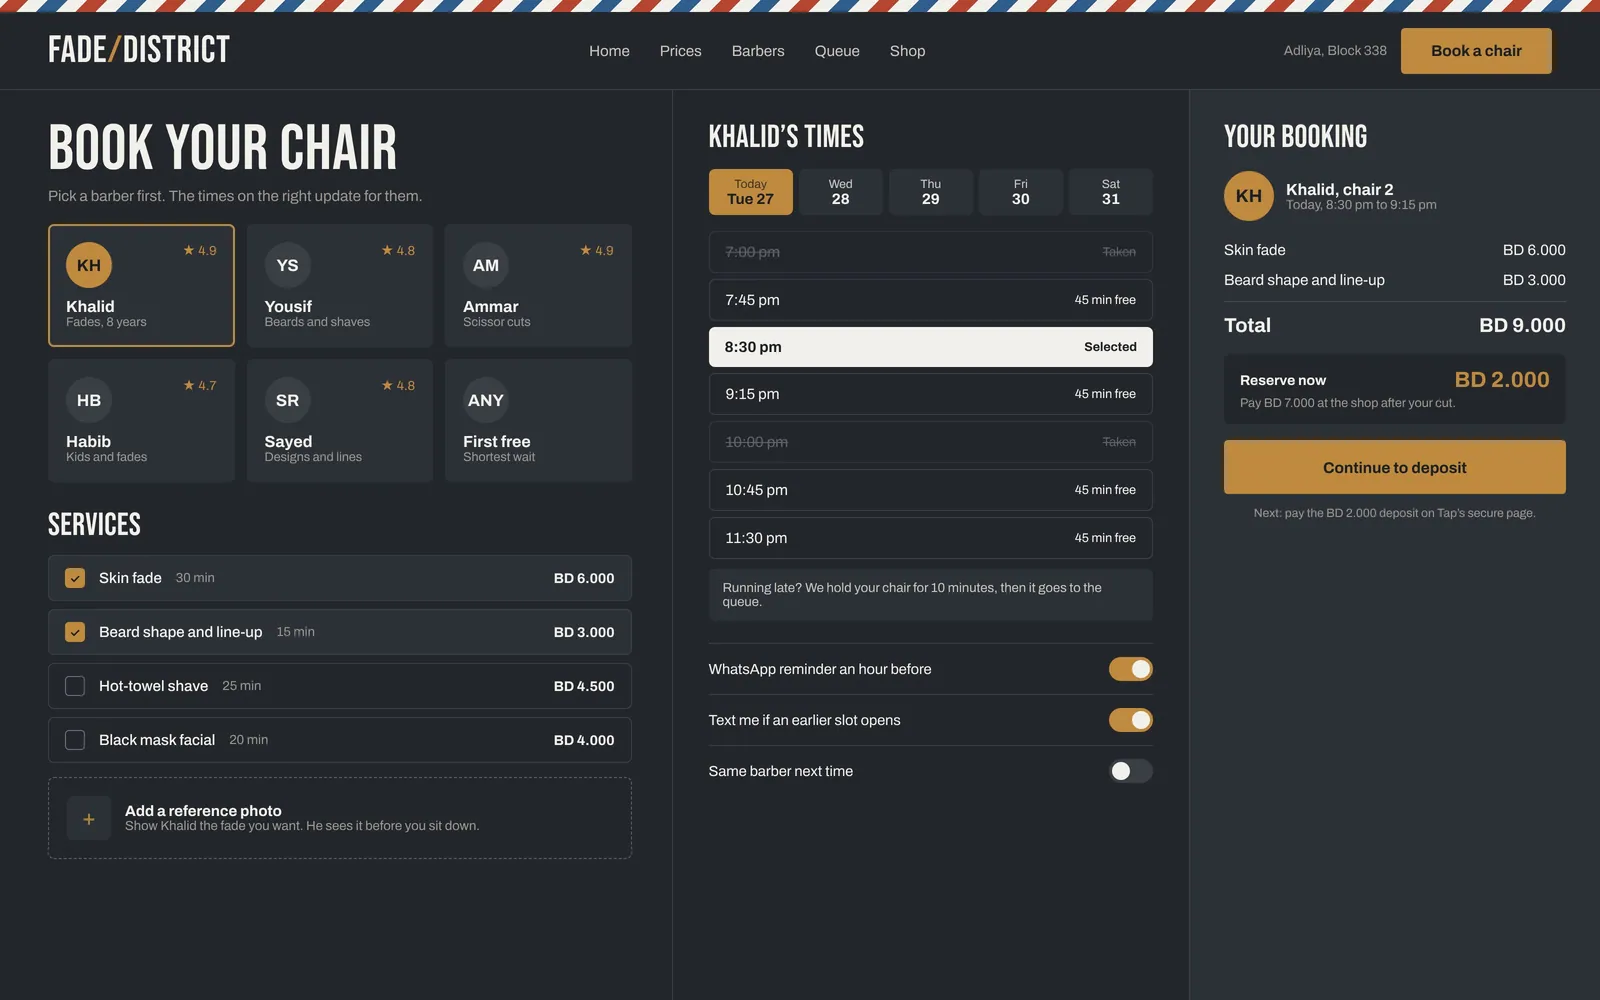
Task: Turn off earlier slot text alert
Action: pyautogui.click(x=1130, y=720)
